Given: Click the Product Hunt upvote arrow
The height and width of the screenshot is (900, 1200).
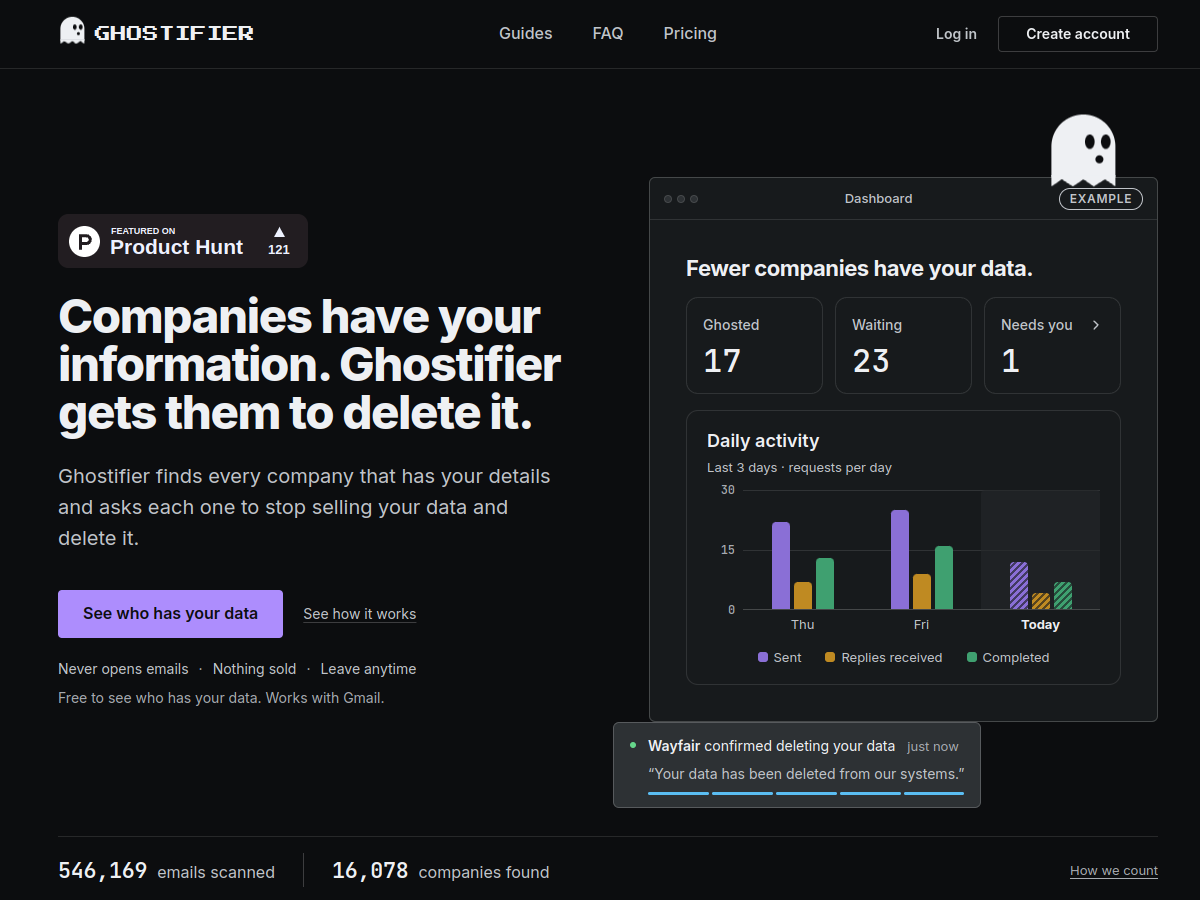Looking at the screenshot, I should [279, 232].
